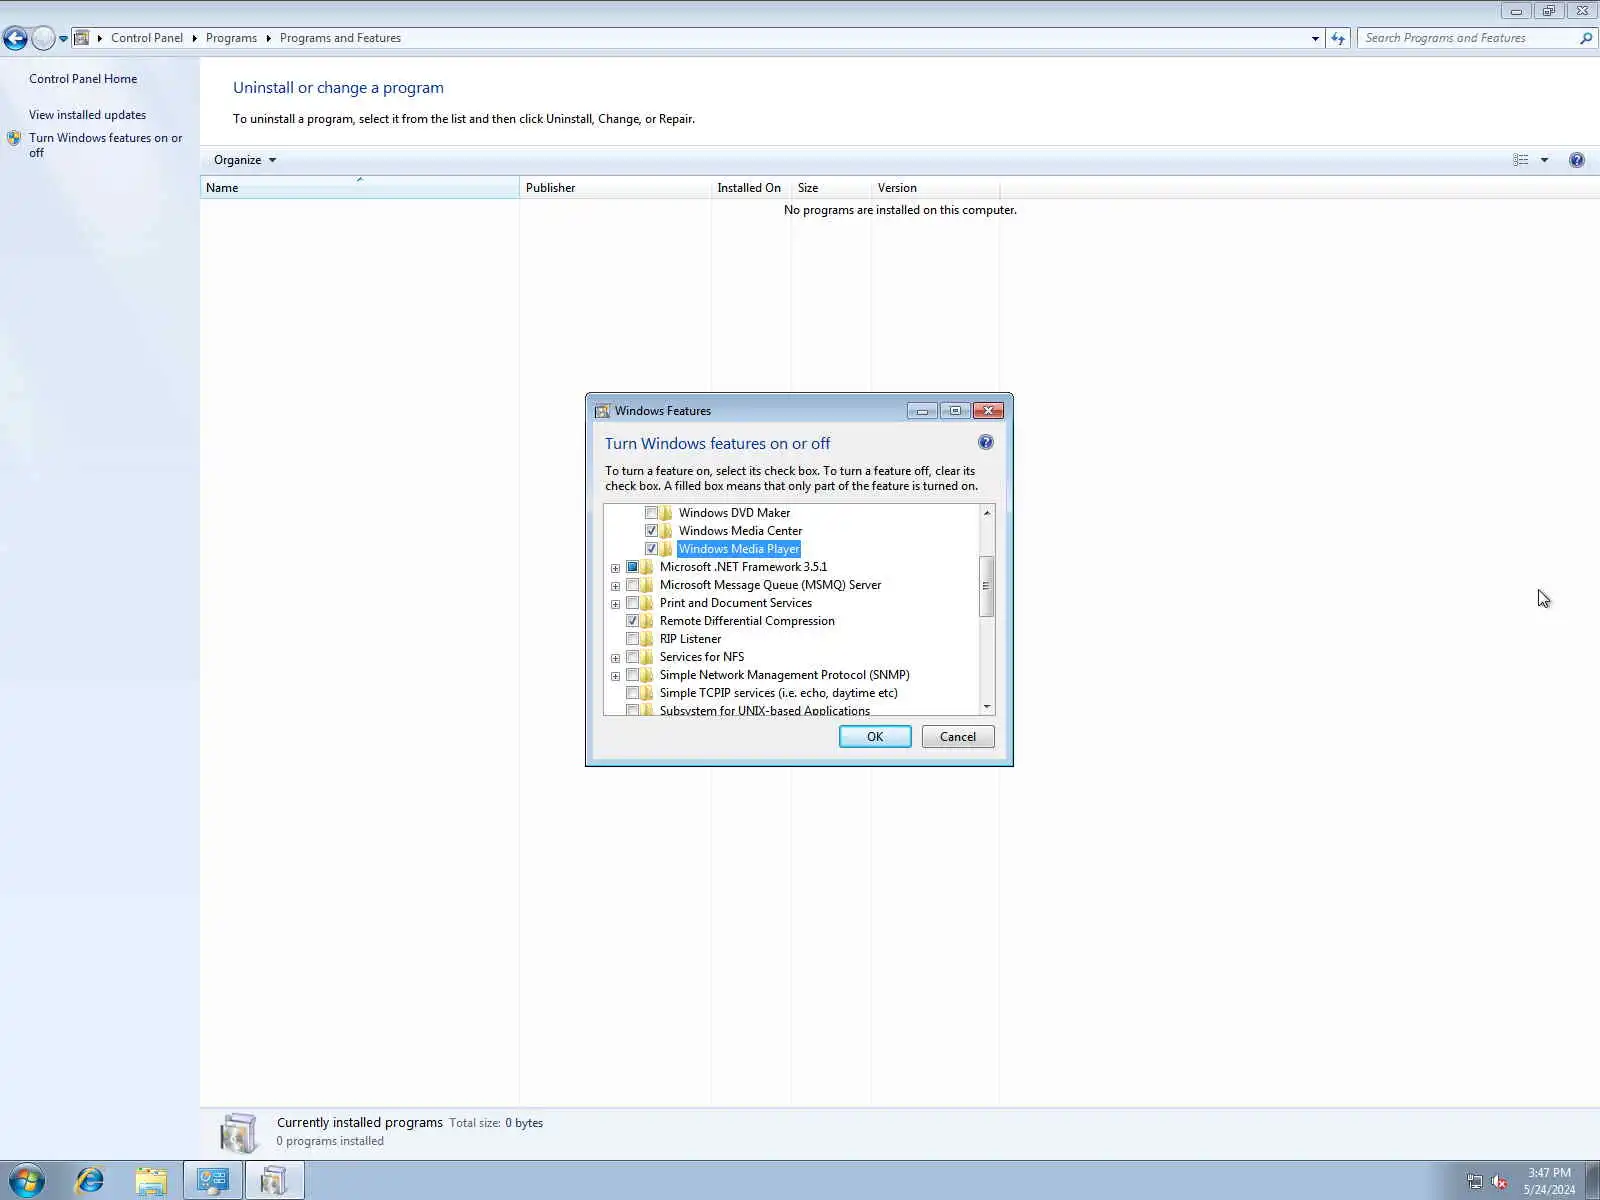Click the Services for NFS folder icon
The height and width of the screenshot is (1200, 1600).
(x=648, y=657)
